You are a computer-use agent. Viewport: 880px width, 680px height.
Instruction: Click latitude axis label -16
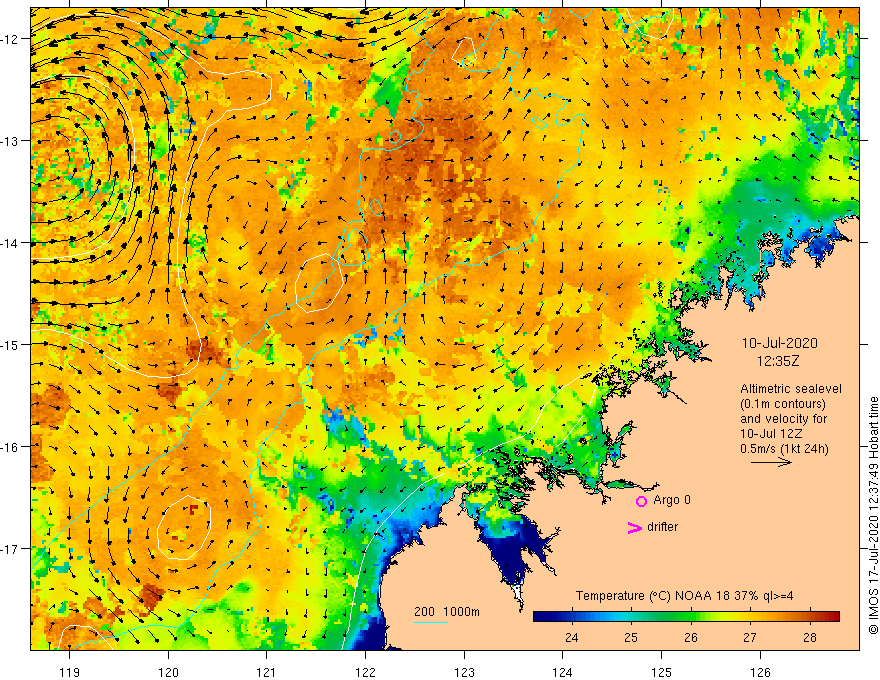click(10, 447)
